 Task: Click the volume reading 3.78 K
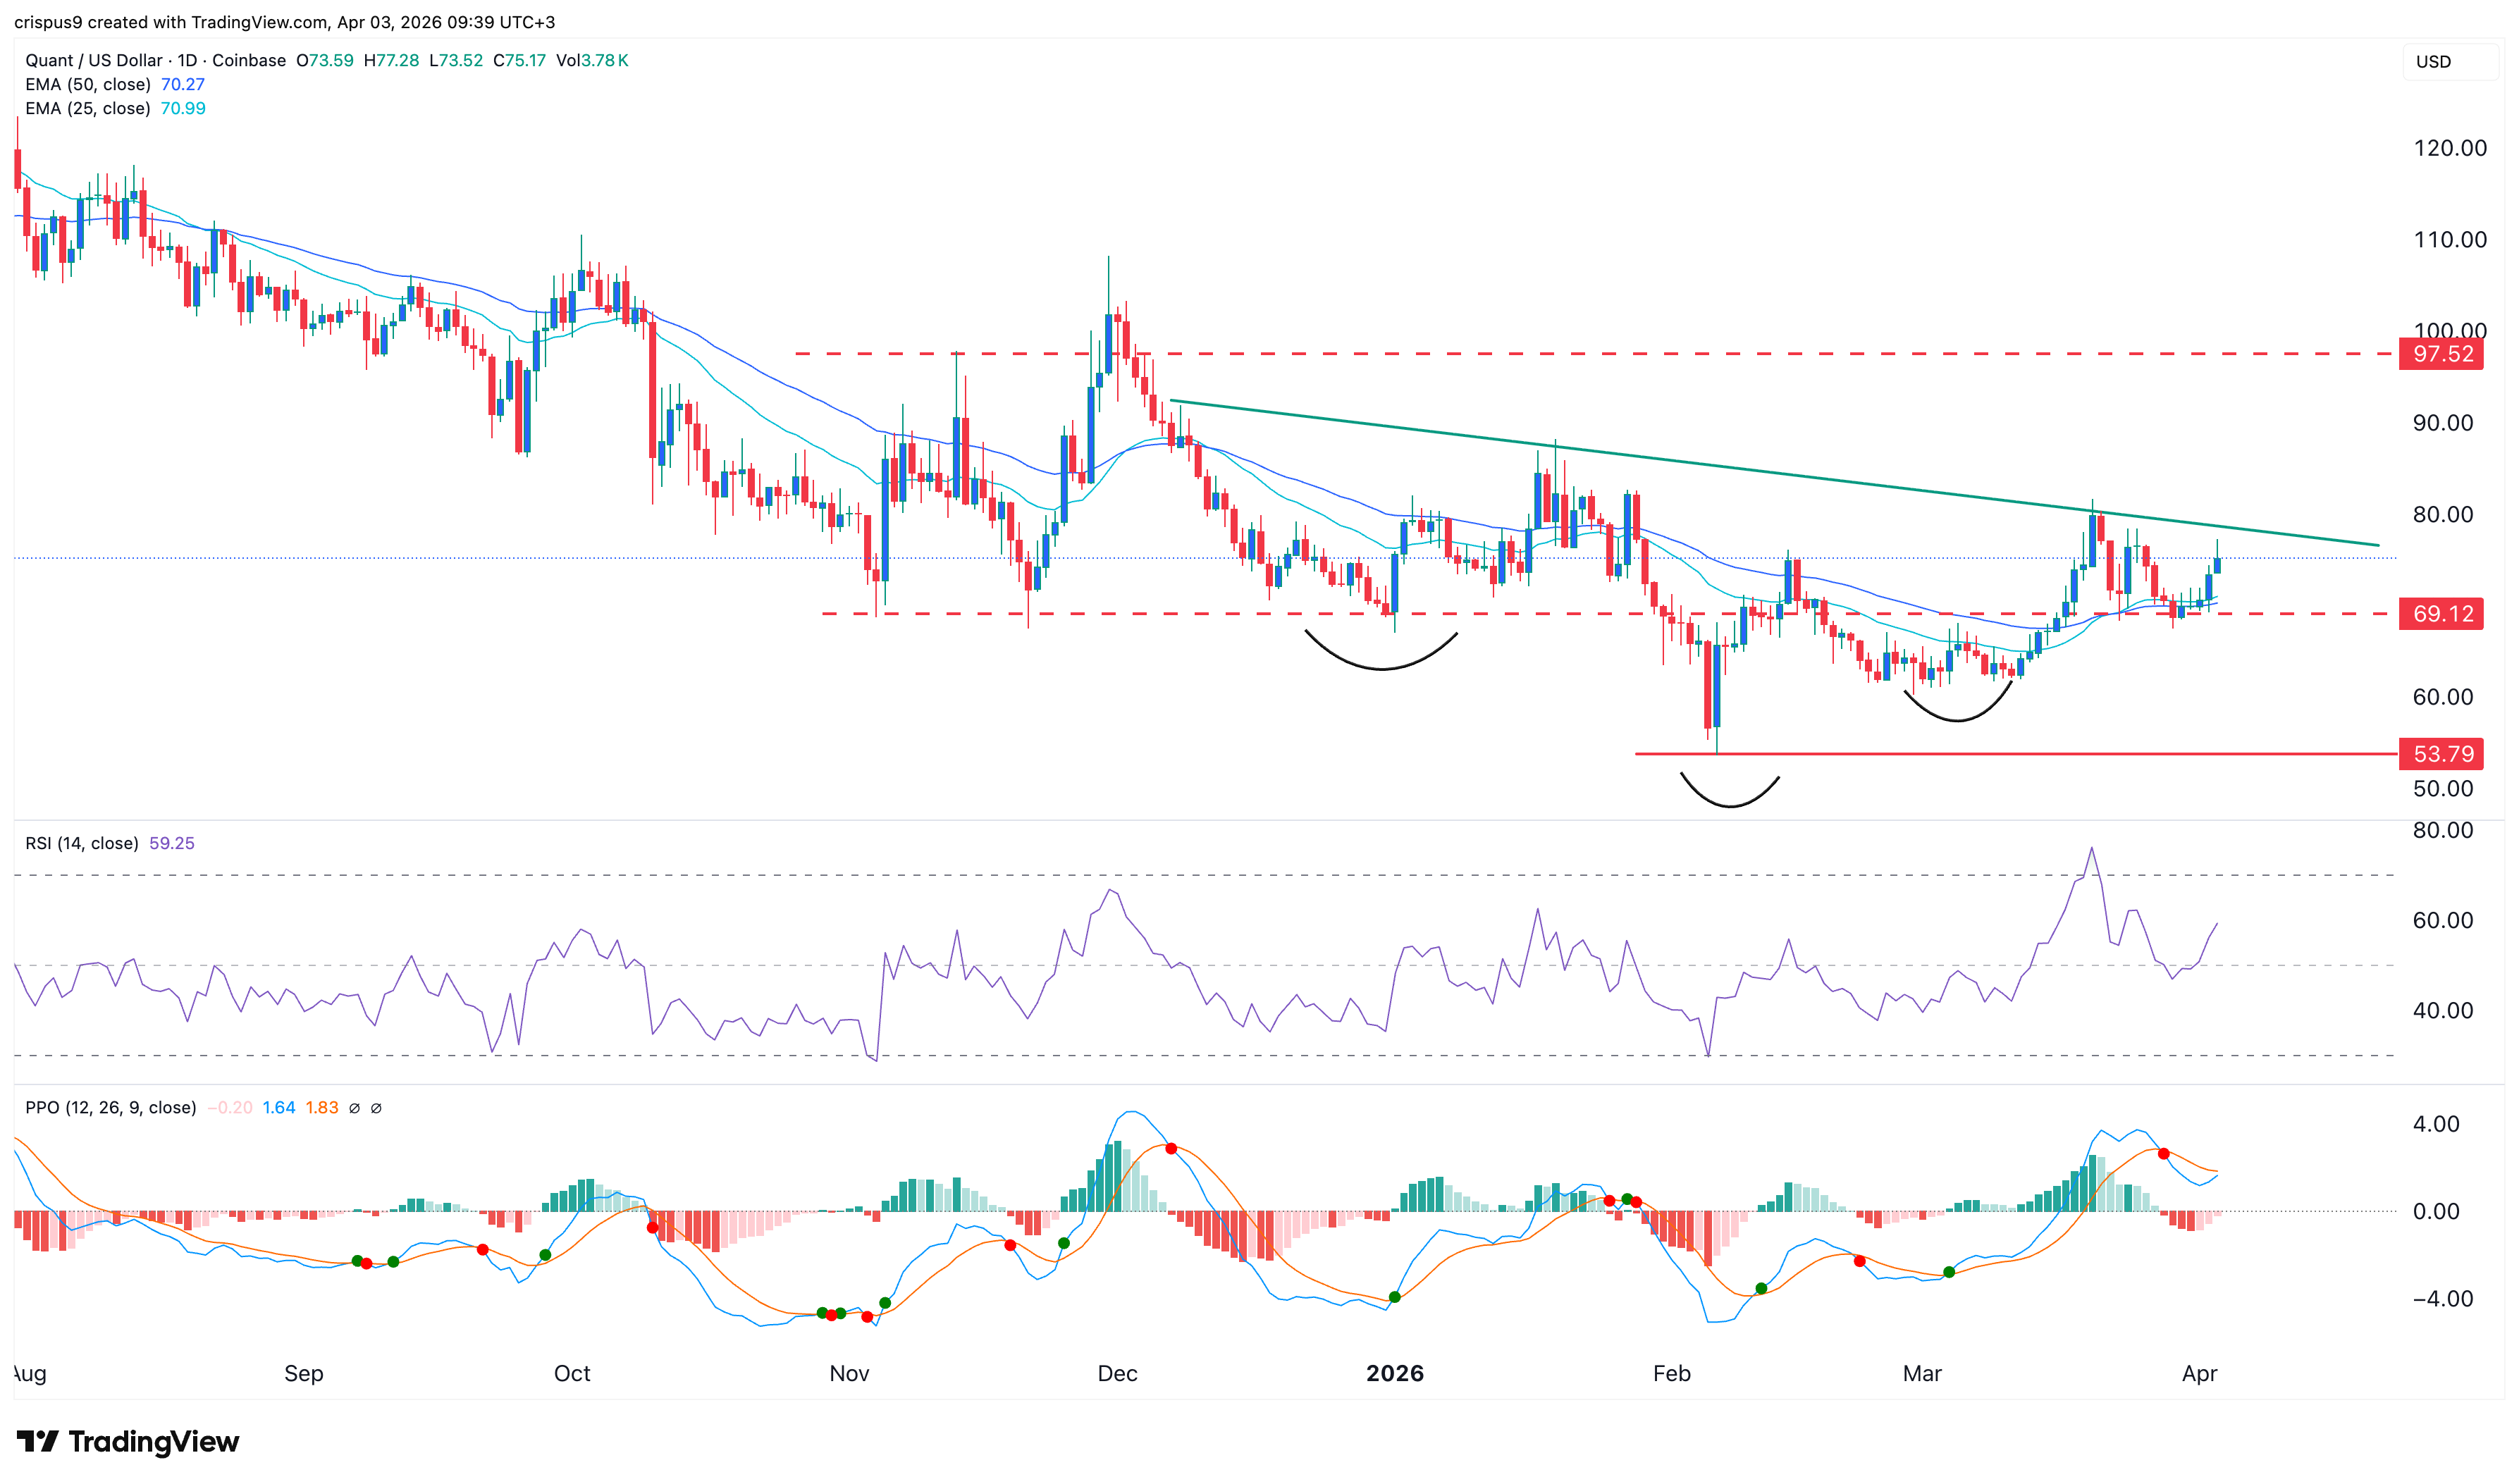pyautogui.click(x=605, y=60)
